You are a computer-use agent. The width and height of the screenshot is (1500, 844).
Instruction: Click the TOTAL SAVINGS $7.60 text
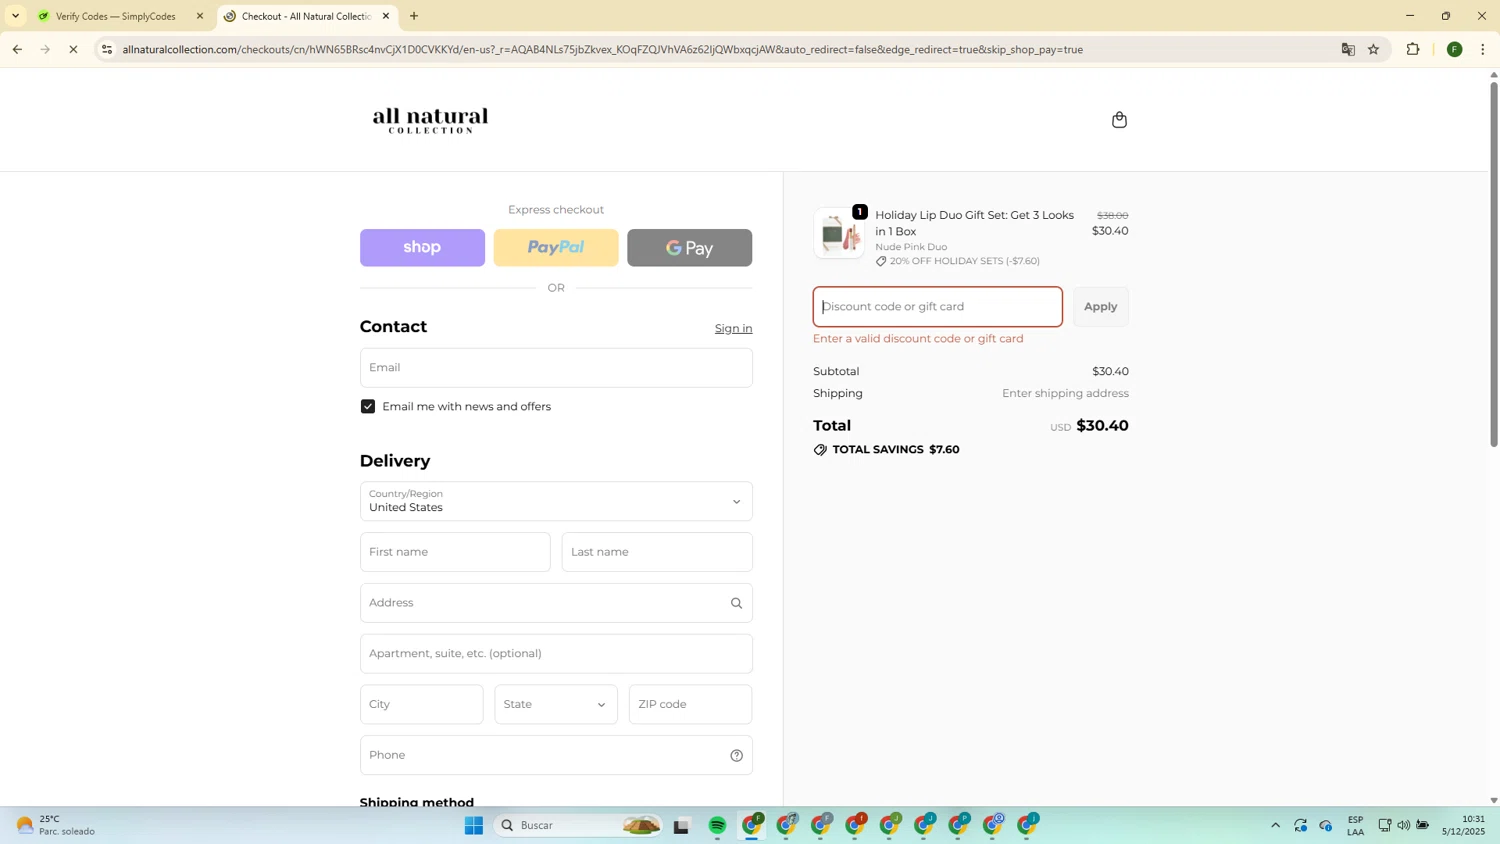click(887, 450)
